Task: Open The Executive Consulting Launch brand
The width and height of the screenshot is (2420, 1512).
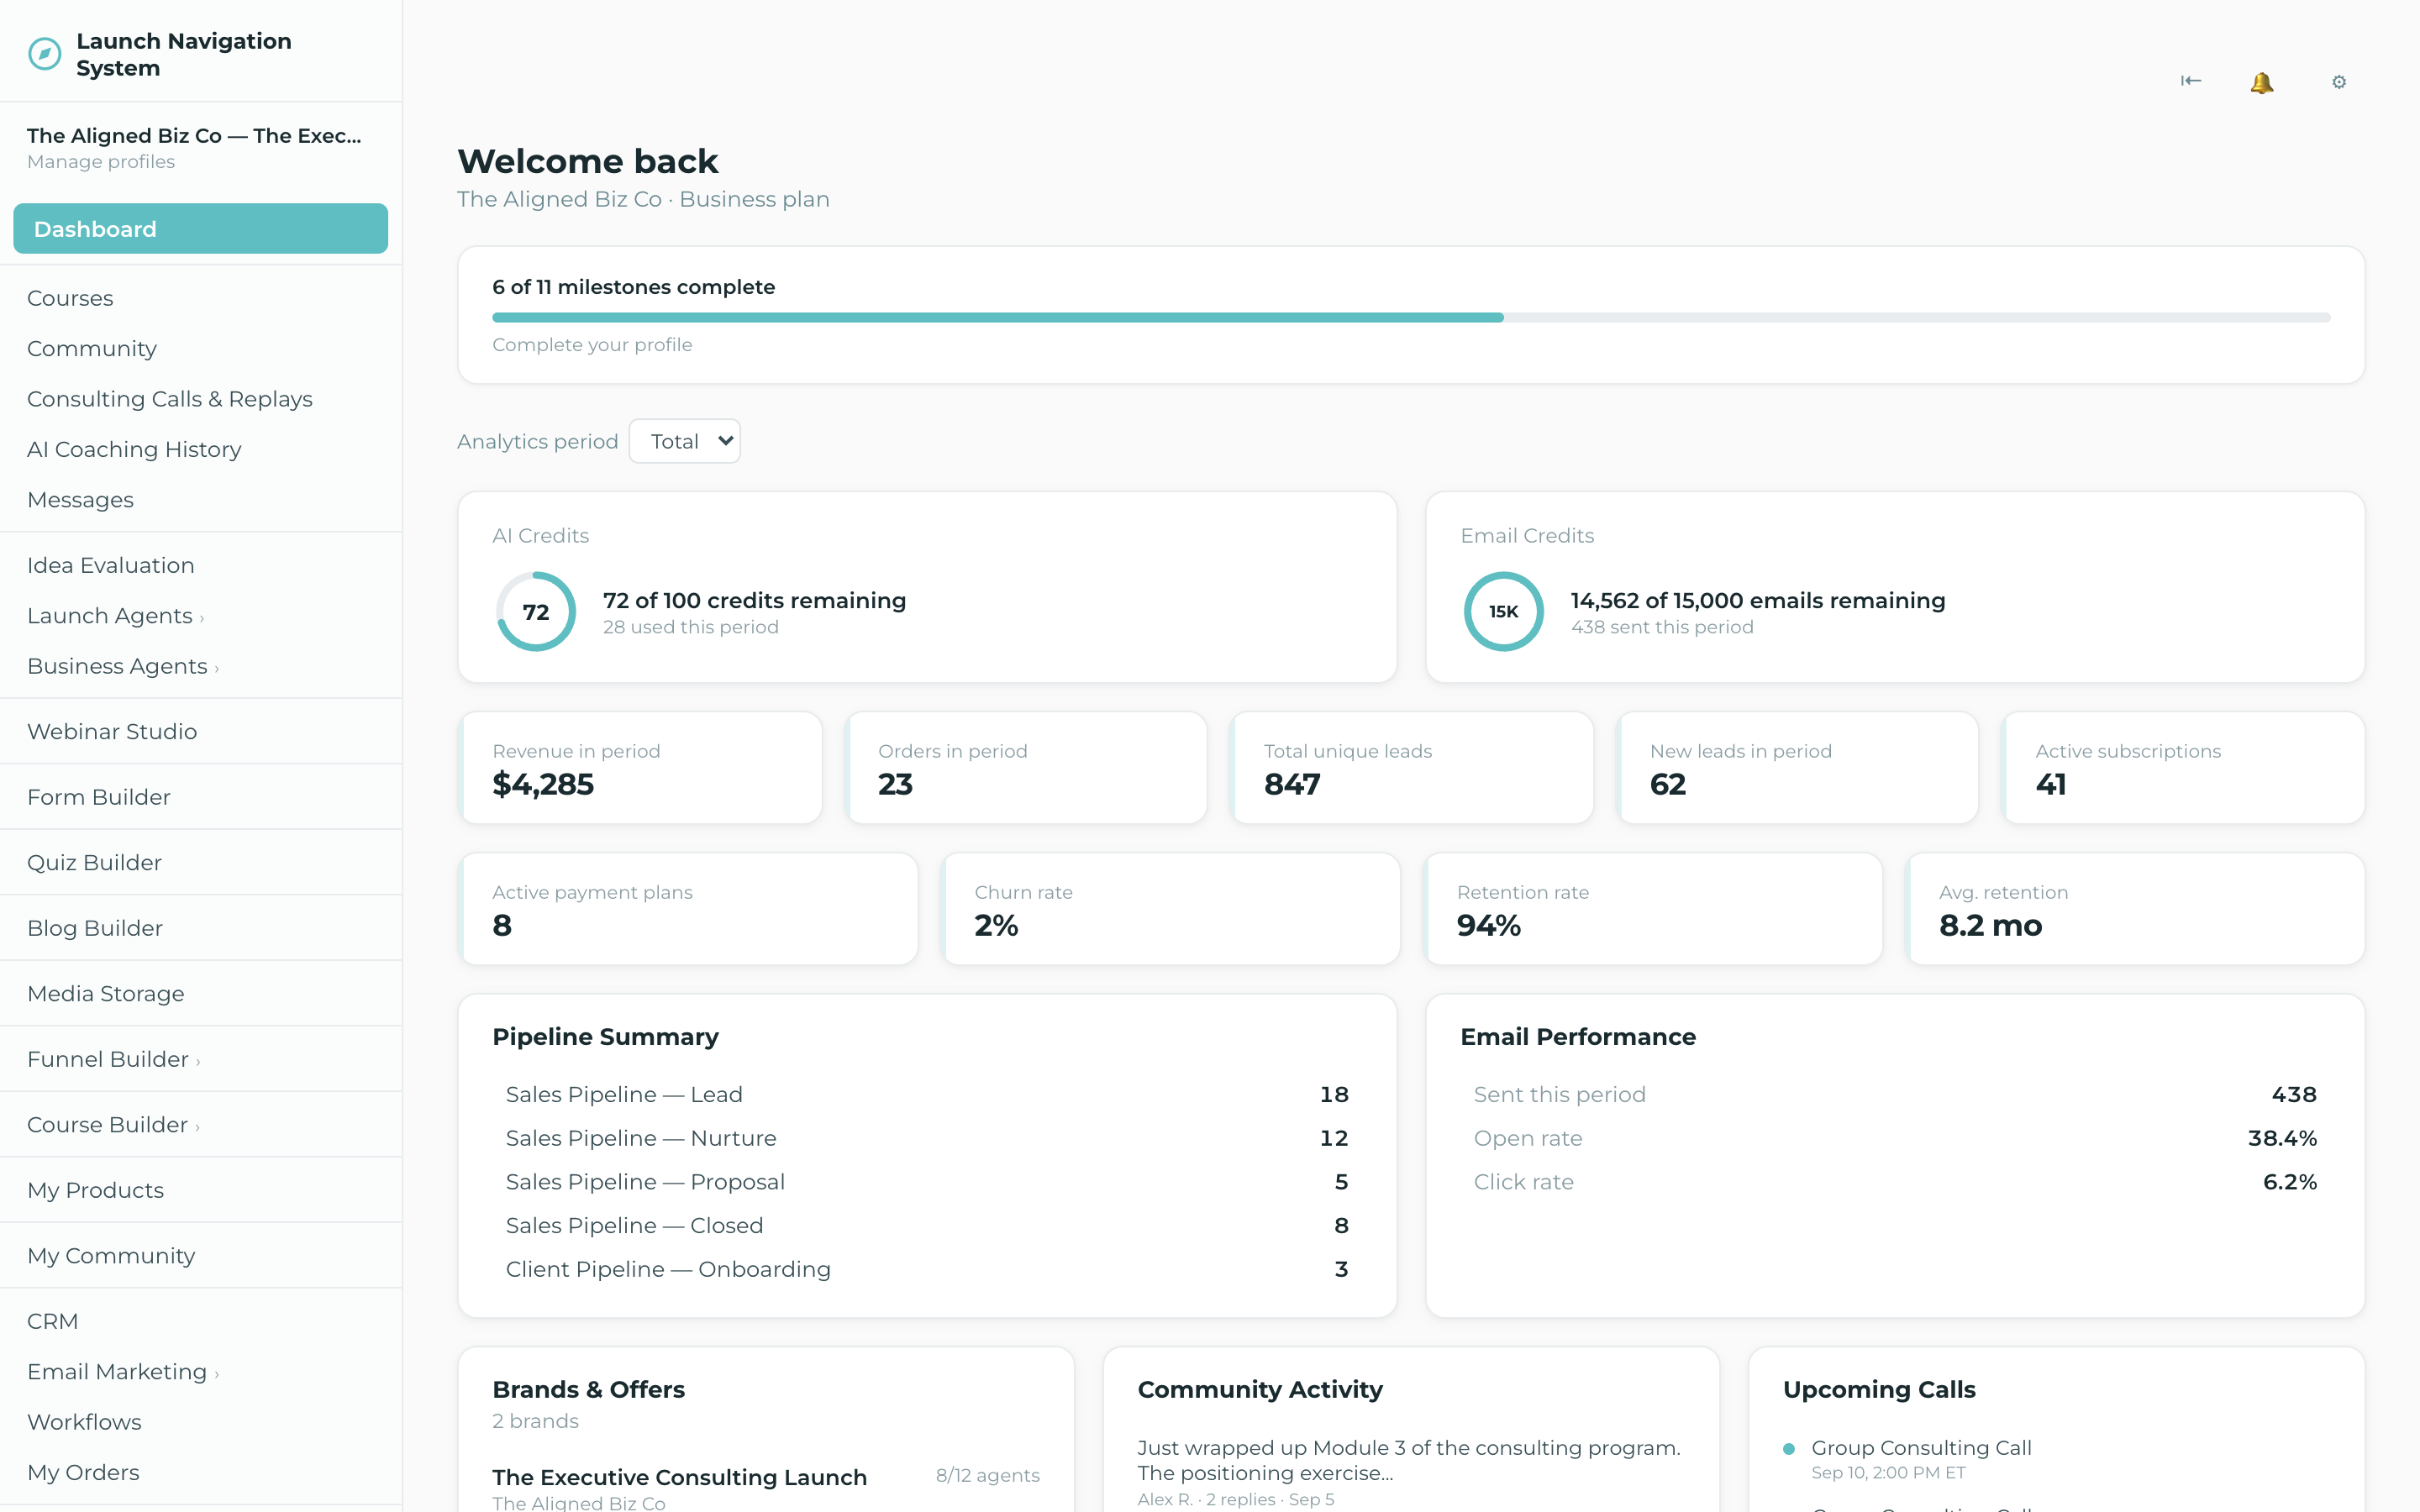Action: pyautogui.click(x=680, y=1477)
